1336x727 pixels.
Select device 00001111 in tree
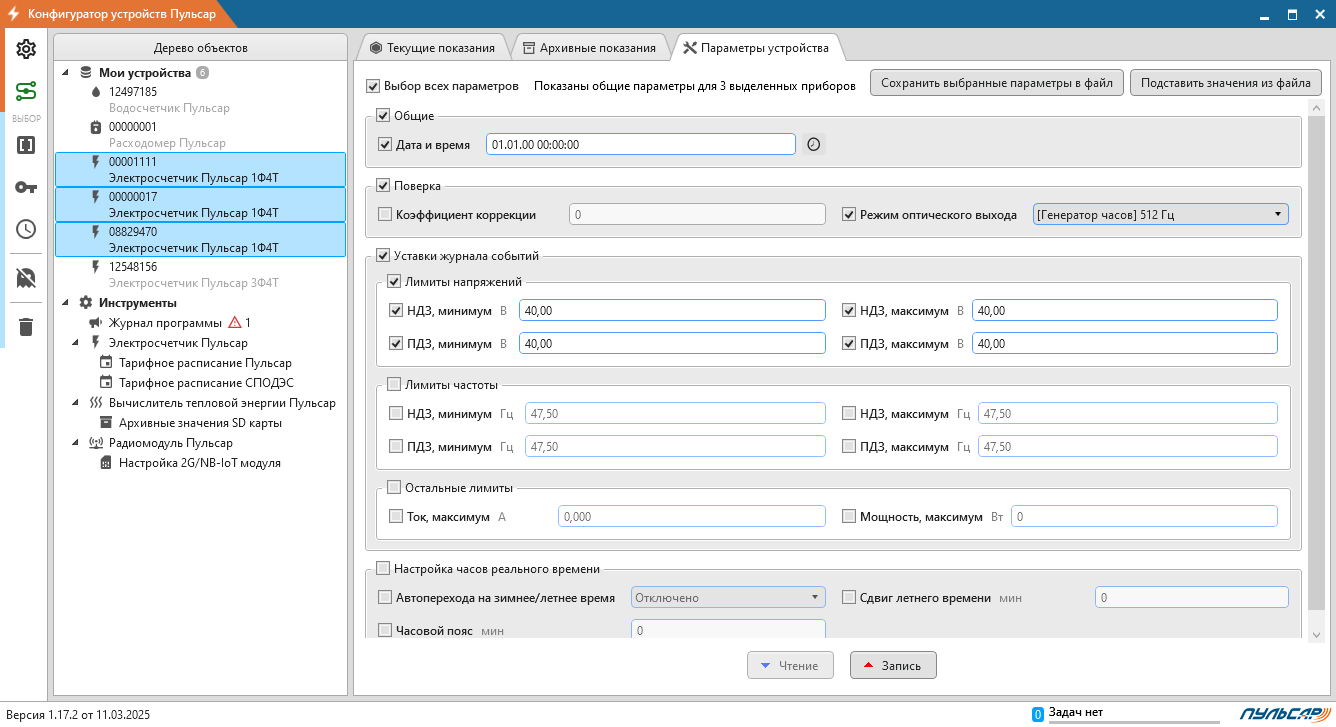[200, 169]
